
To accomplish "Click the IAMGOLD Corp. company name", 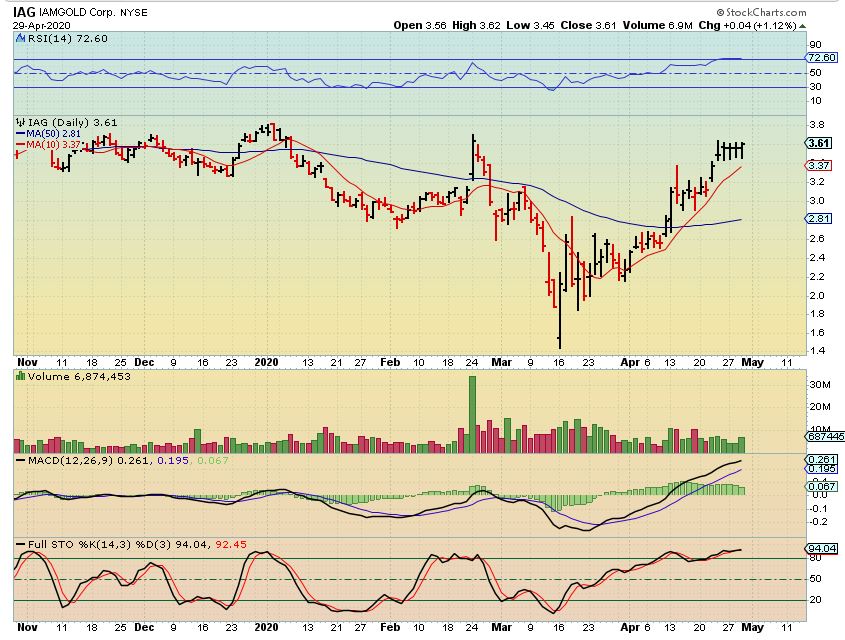I will (77, 12).
